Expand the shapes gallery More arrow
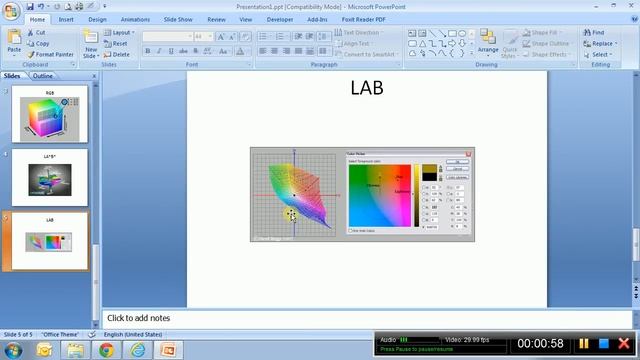 click(472, 53)
